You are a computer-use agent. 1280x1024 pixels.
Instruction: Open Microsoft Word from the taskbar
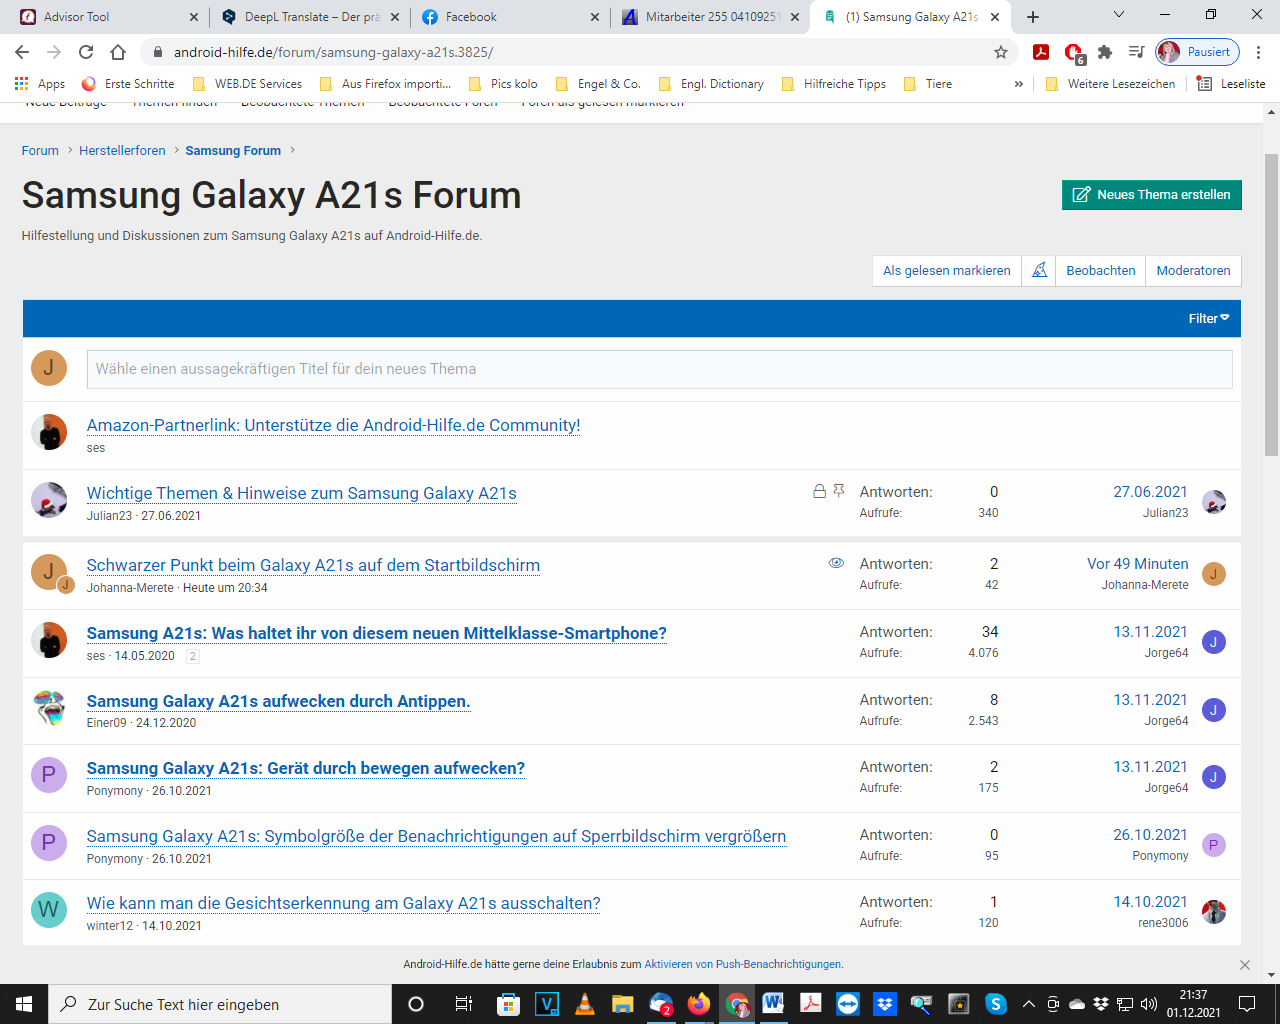tap(773, 1004)
